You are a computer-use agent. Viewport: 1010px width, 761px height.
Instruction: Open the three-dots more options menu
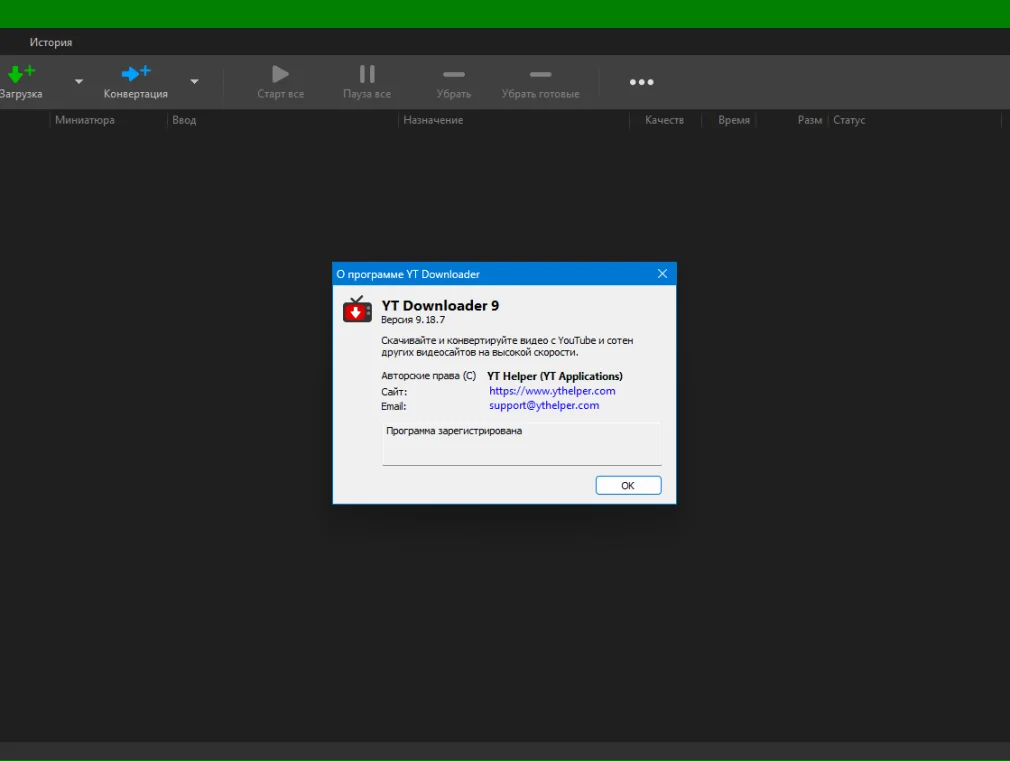(641, 82)
